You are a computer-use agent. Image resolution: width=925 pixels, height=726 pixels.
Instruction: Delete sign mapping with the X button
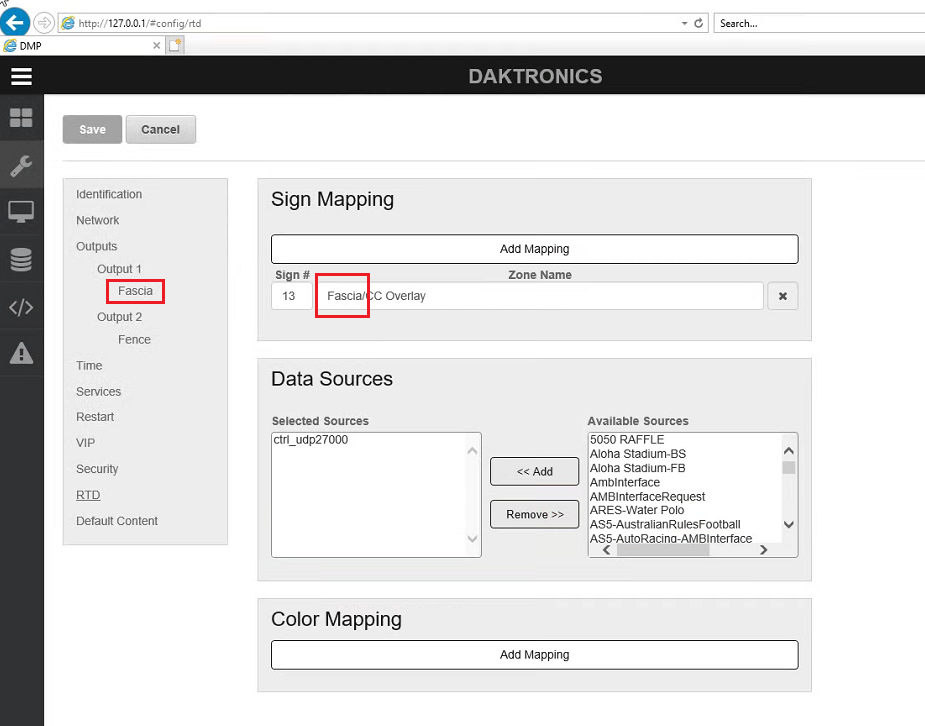[x=782, y=296]
